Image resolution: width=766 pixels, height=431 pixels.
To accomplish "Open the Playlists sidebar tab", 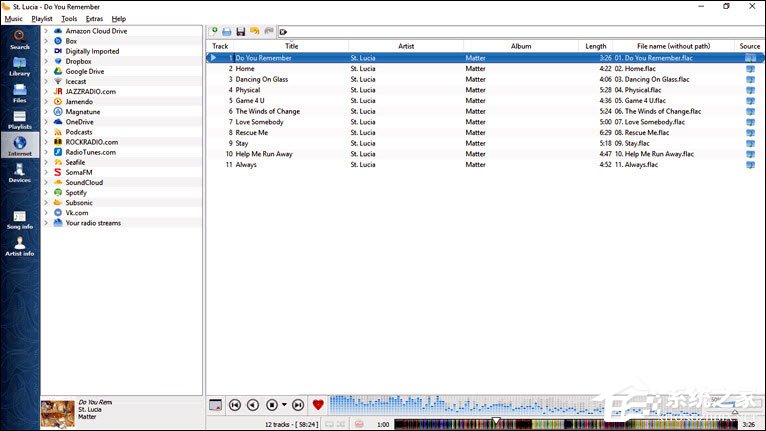I will [19, 120].
